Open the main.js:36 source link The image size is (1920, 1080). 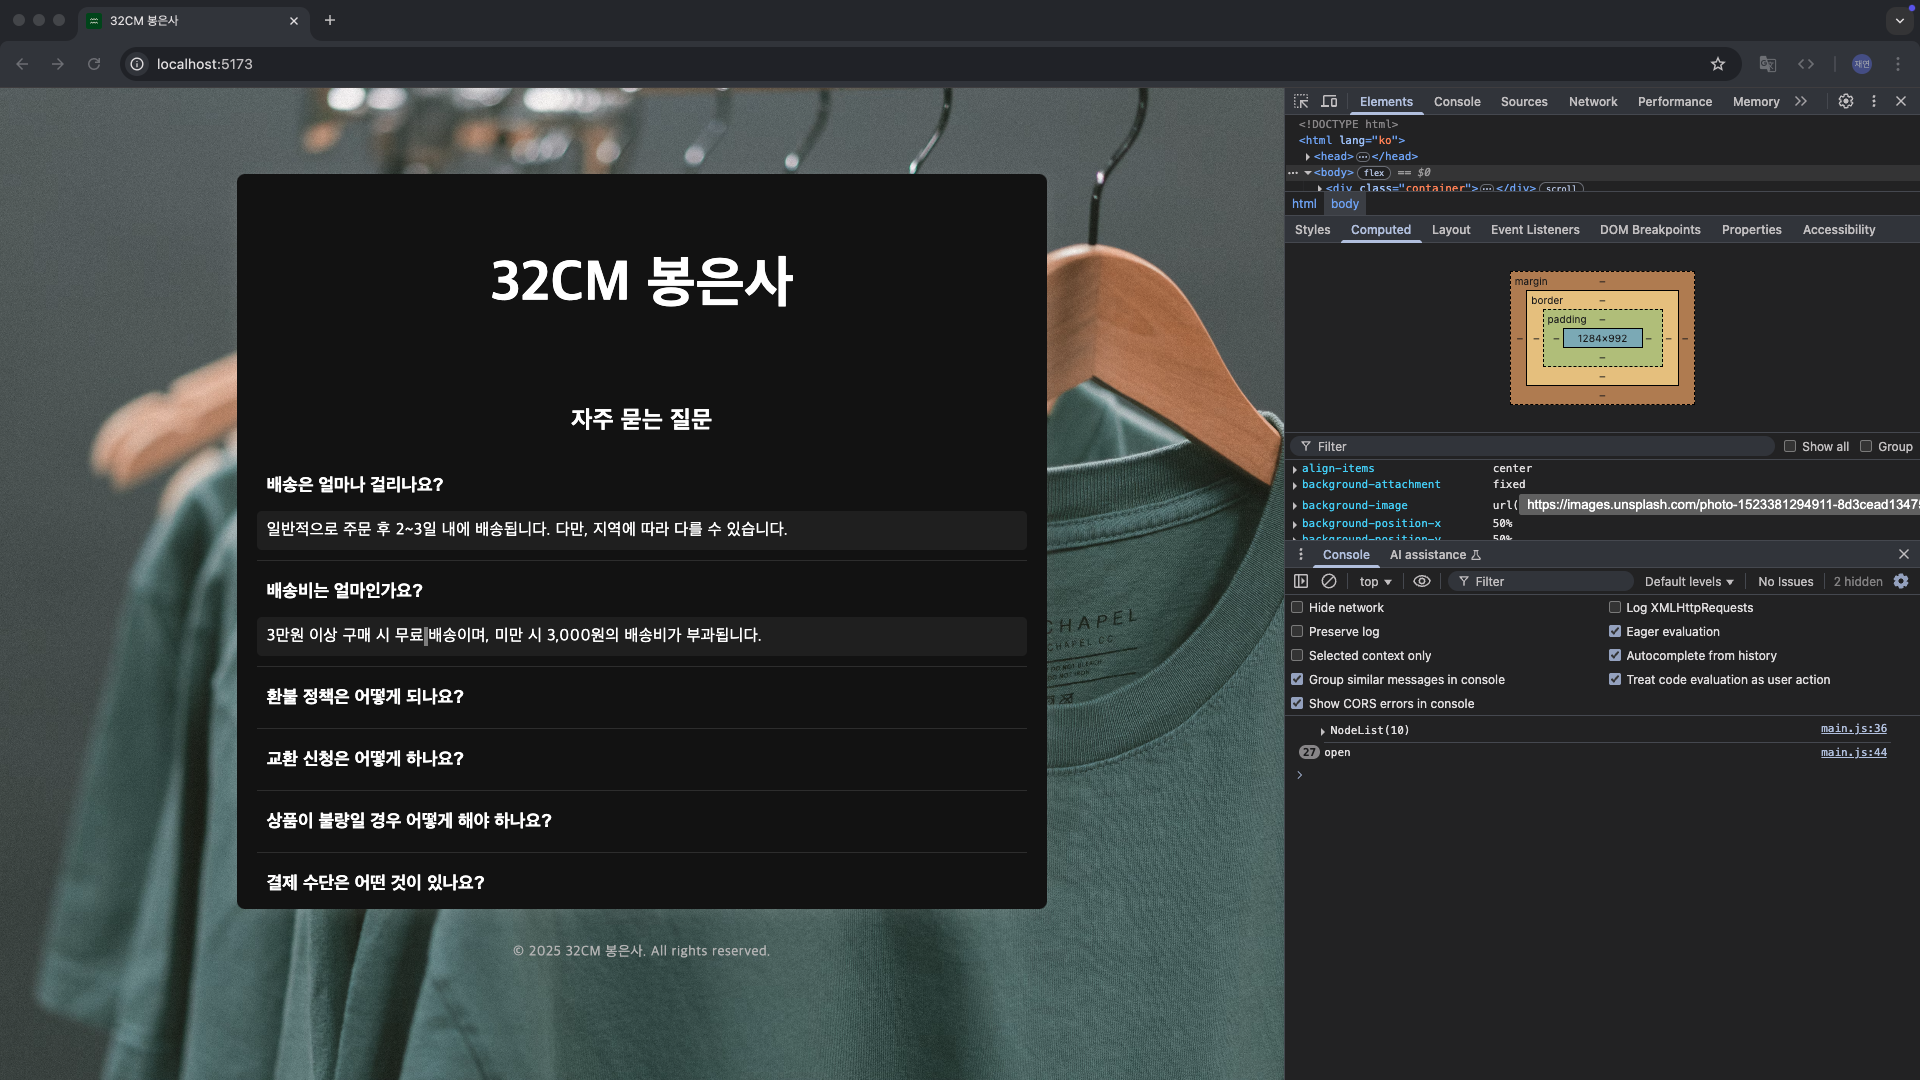(1854, 729)
